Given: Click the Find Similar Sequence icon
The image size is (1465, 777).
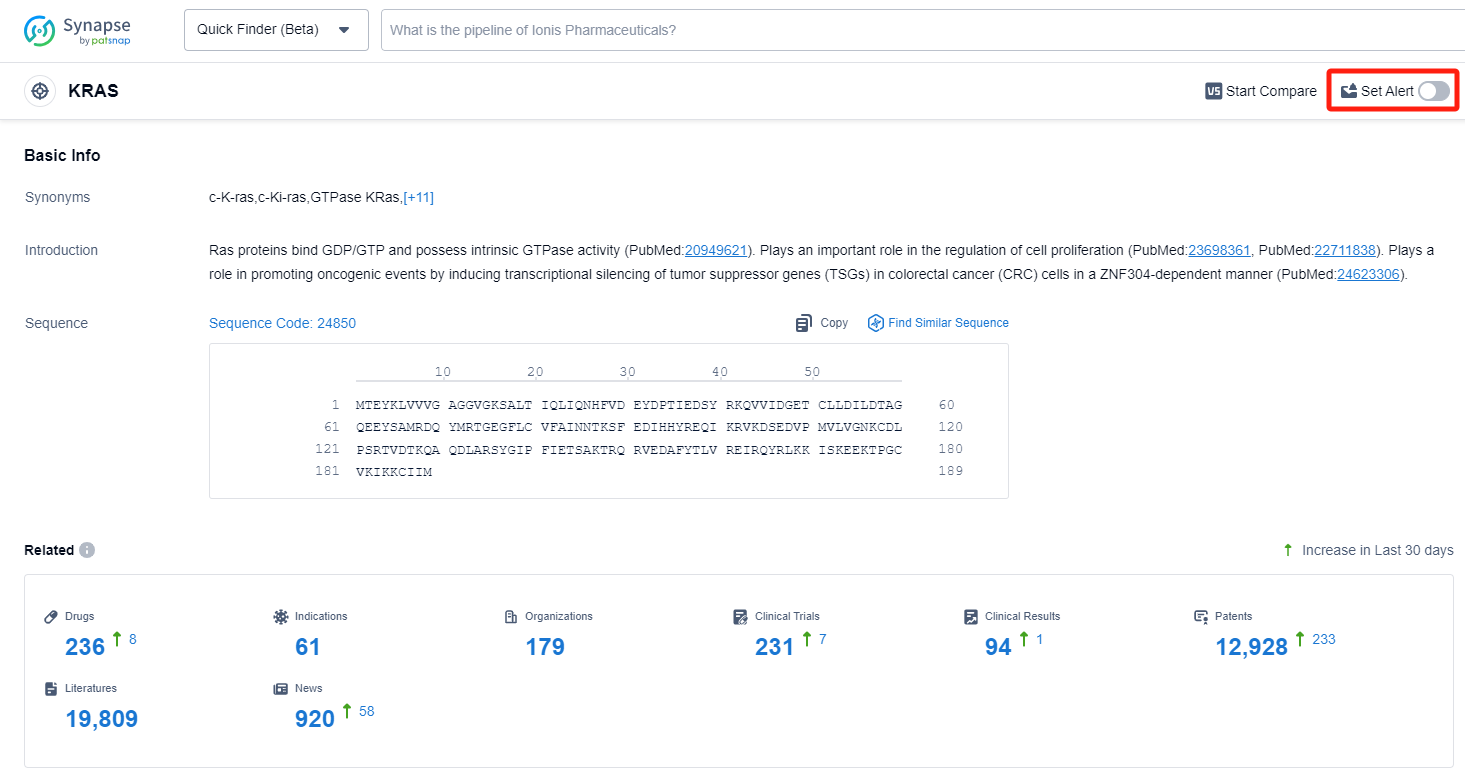Looking at the screenshot, I should pos(876,323).
